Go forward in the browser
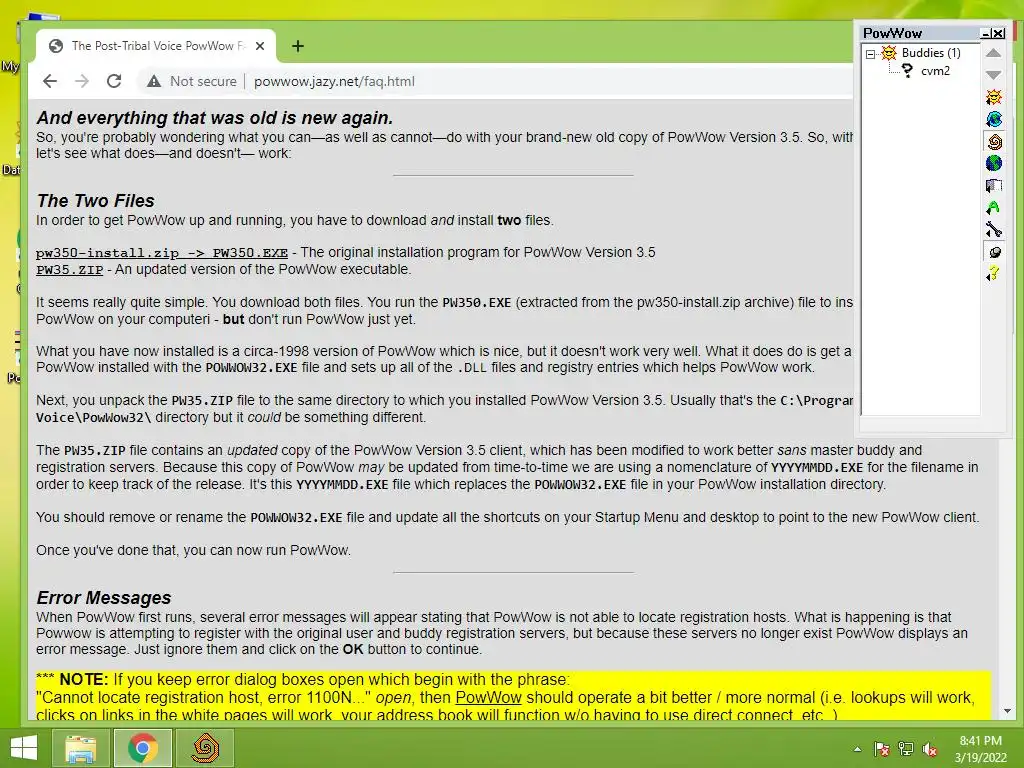Screen dimensions: 1024x768 click(x=82, y=81)
